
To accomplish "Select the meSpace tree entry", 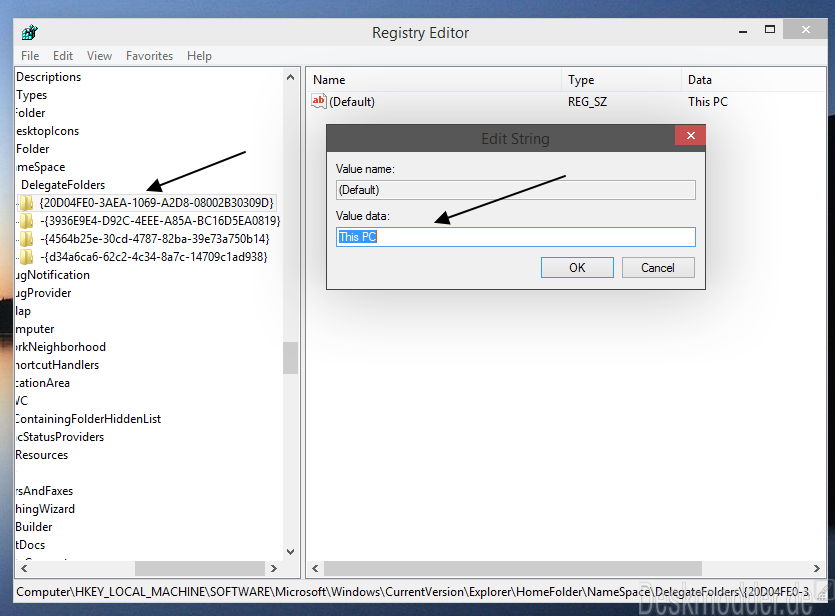I will pyautogui.click(x=40, y=167).
